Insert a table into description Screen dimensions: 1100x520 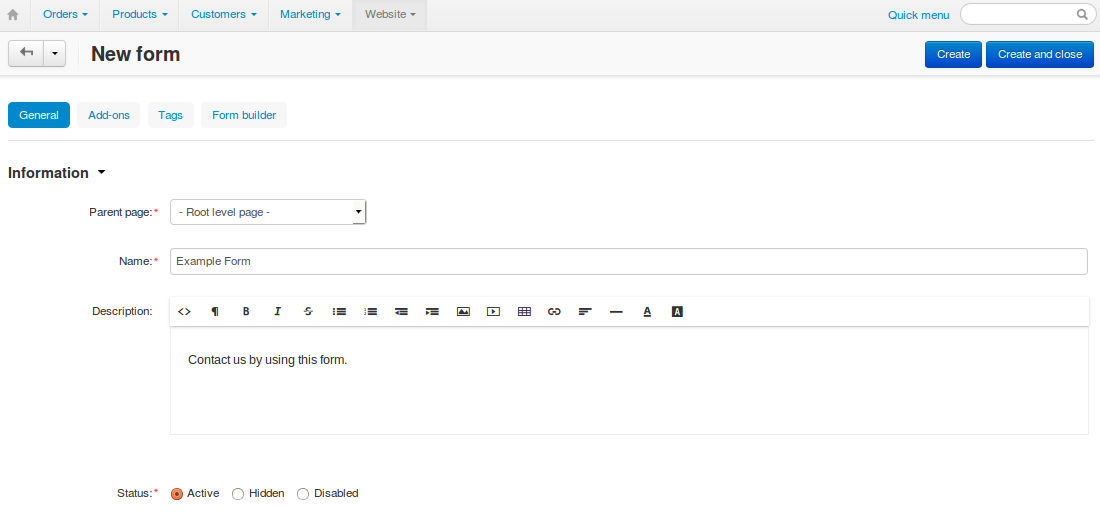(524, 312)
